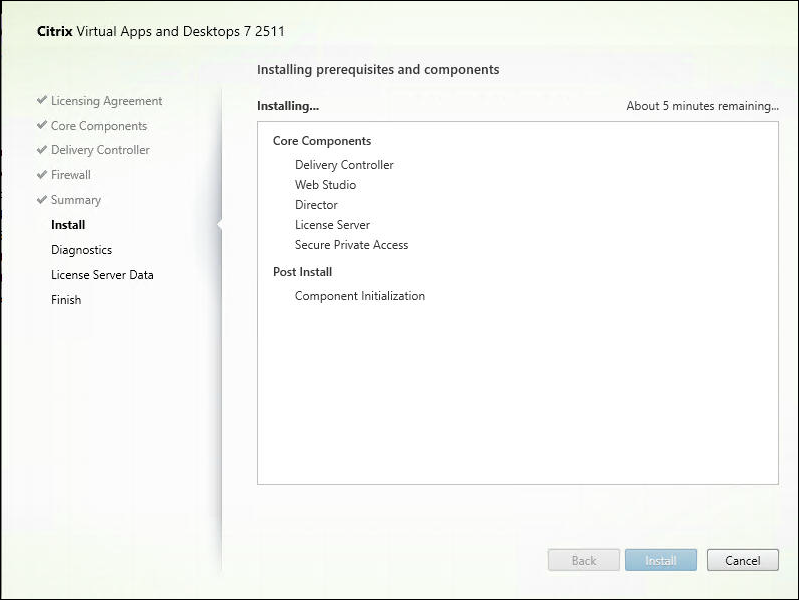Click the greyed-out Back button
Screen dimensions: 799x600
click(584, 560)
